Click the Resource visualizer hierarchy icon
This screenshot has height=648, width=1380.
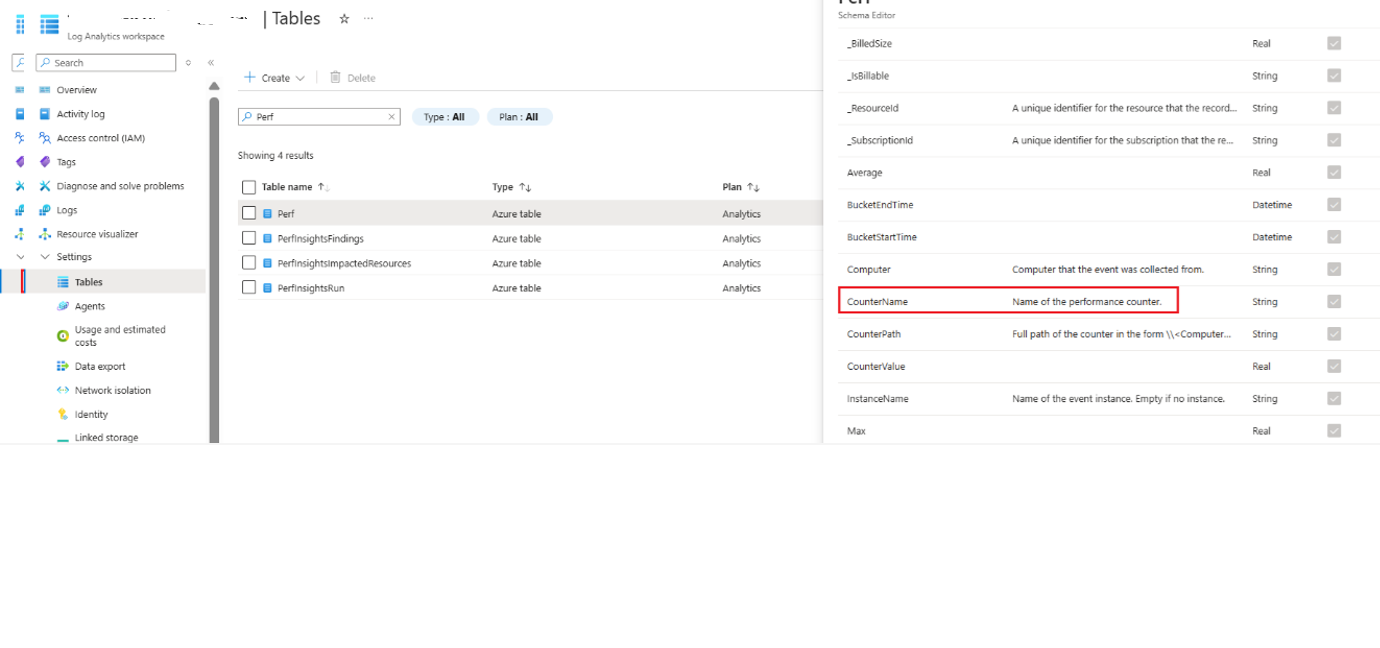pyautogui.click(x=45, y=234)
